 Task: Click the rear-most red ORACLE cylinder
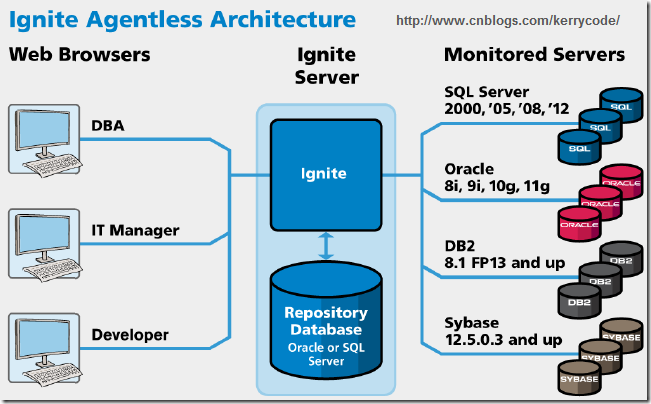pyautogui.click(x=622, y=181)
